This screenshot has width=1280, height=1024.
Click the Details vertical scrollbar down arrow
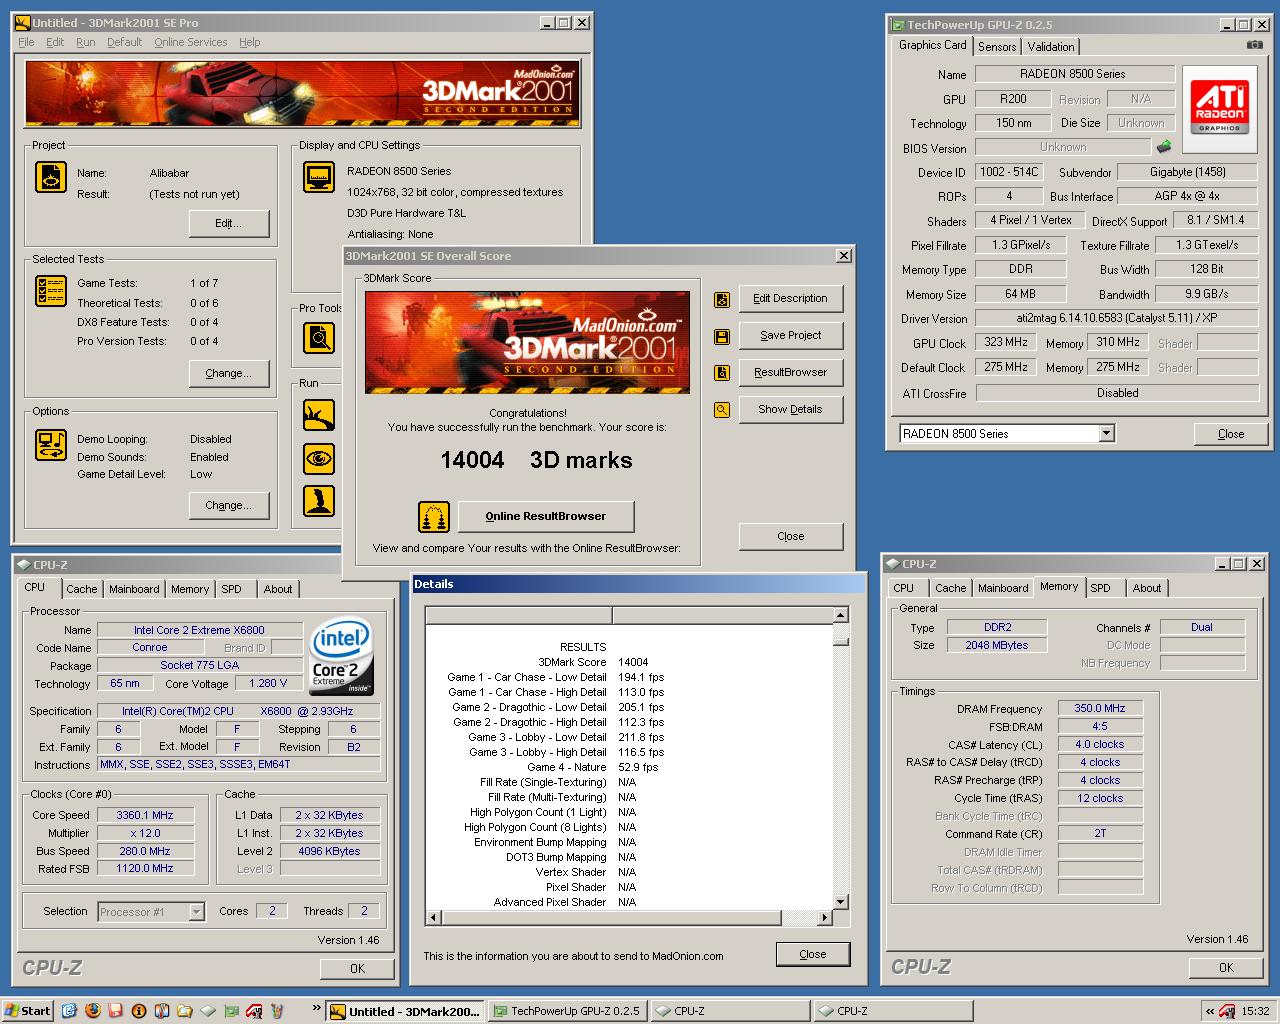(x=841, y=901)
